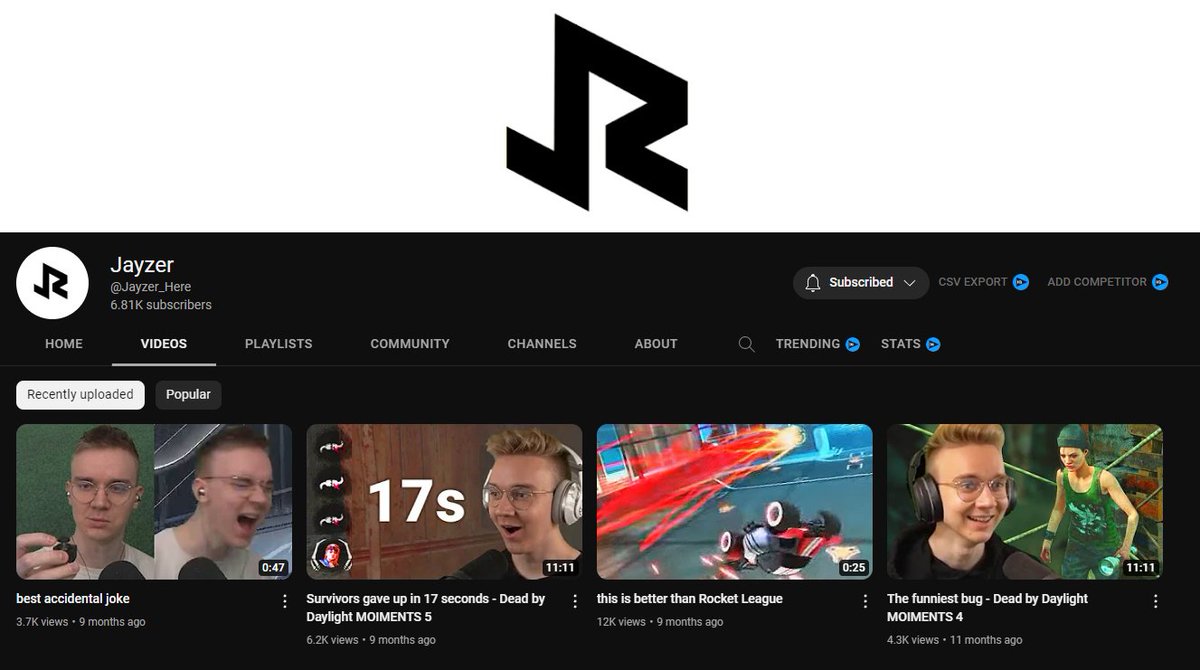Click the blue icon beside CSV EXPORT
The height and width of the screenshot is (670, 1200).
point(1021,282)
